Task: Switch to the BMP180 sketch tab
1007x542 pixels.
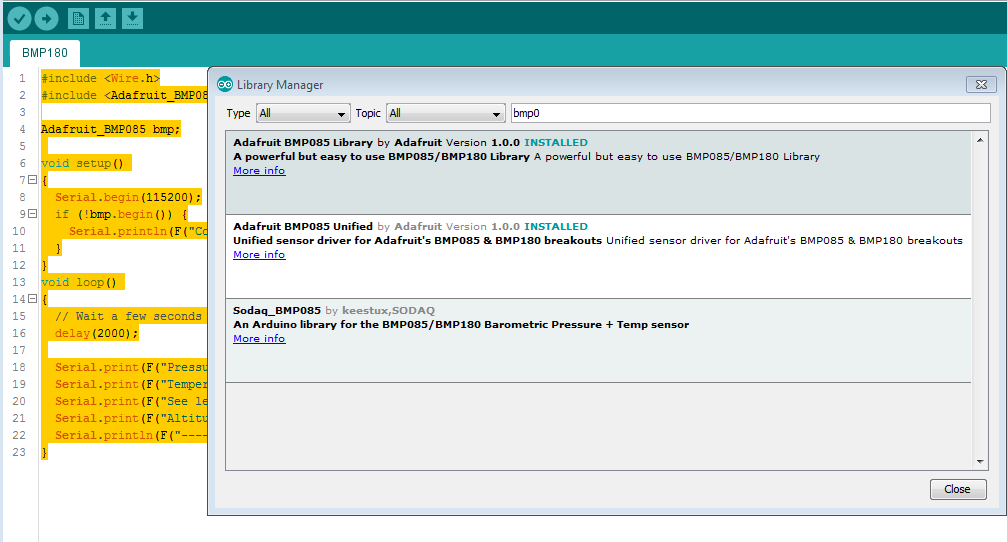Action: (x=45, y=53)
